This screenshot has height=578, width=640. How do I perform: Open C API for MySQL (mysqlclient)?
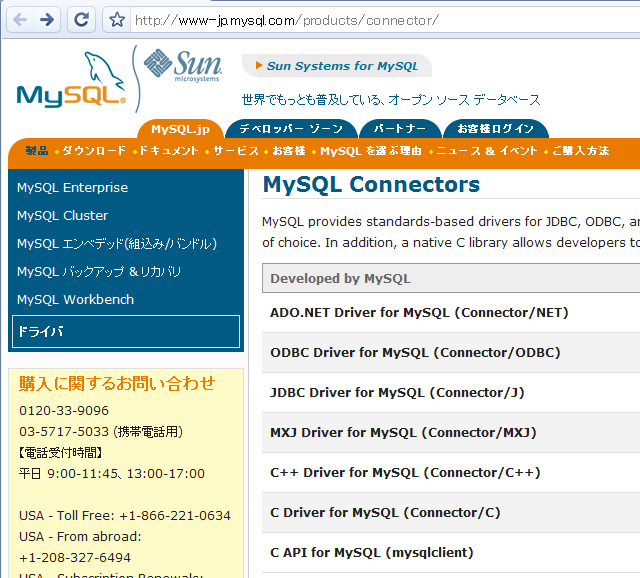[372, 553]
